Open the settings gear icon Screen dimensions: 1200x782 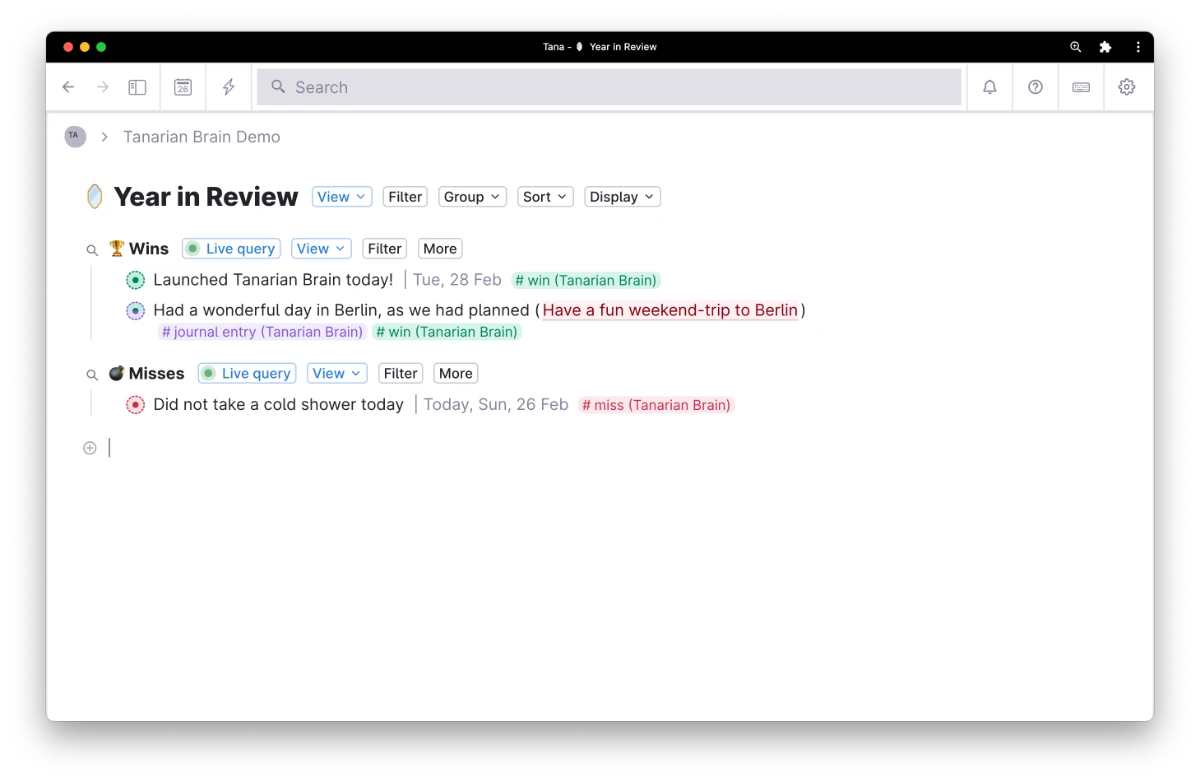click(x=1127, y=87)
